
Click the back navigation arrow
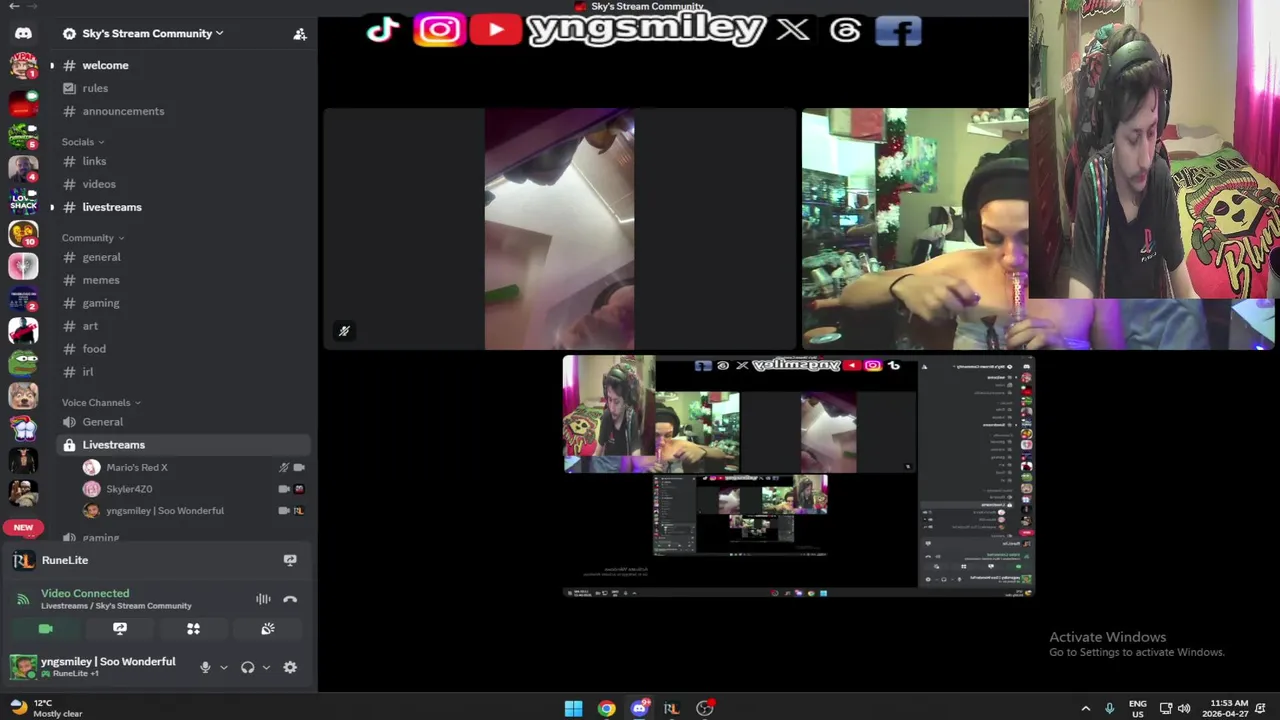coord(14,6)
